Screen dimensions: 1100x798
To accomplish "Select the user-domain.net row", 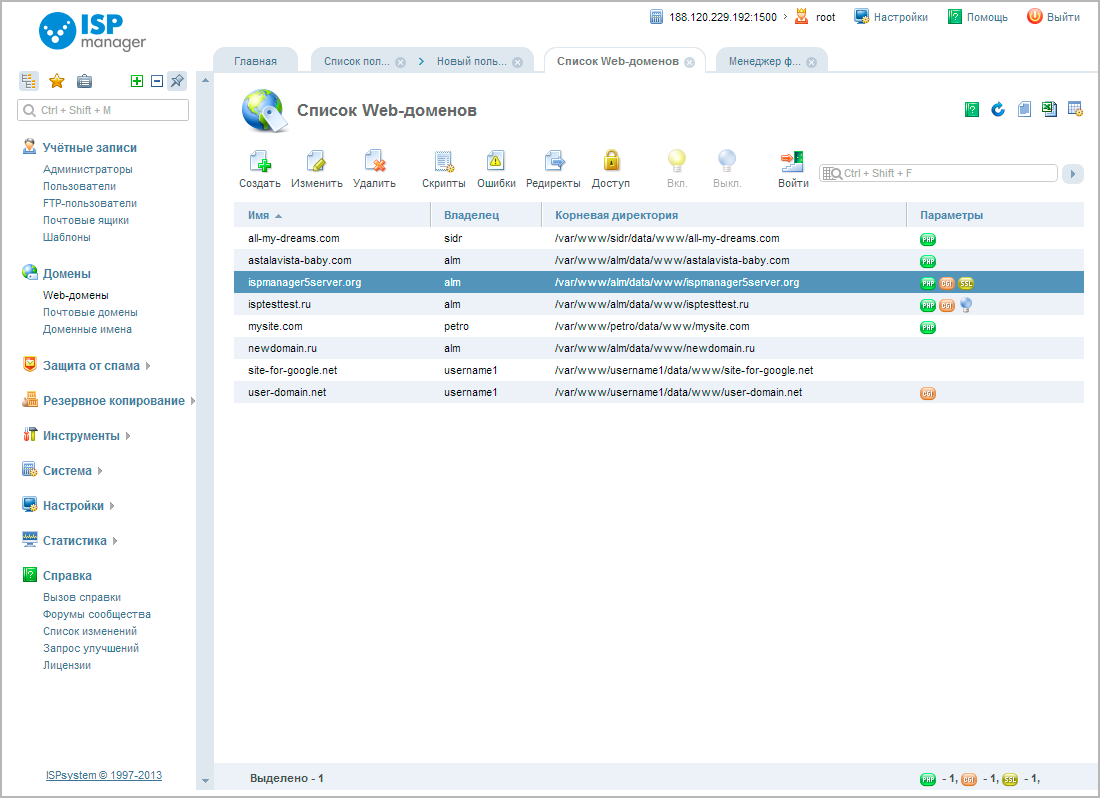I will tap(659, 392).
